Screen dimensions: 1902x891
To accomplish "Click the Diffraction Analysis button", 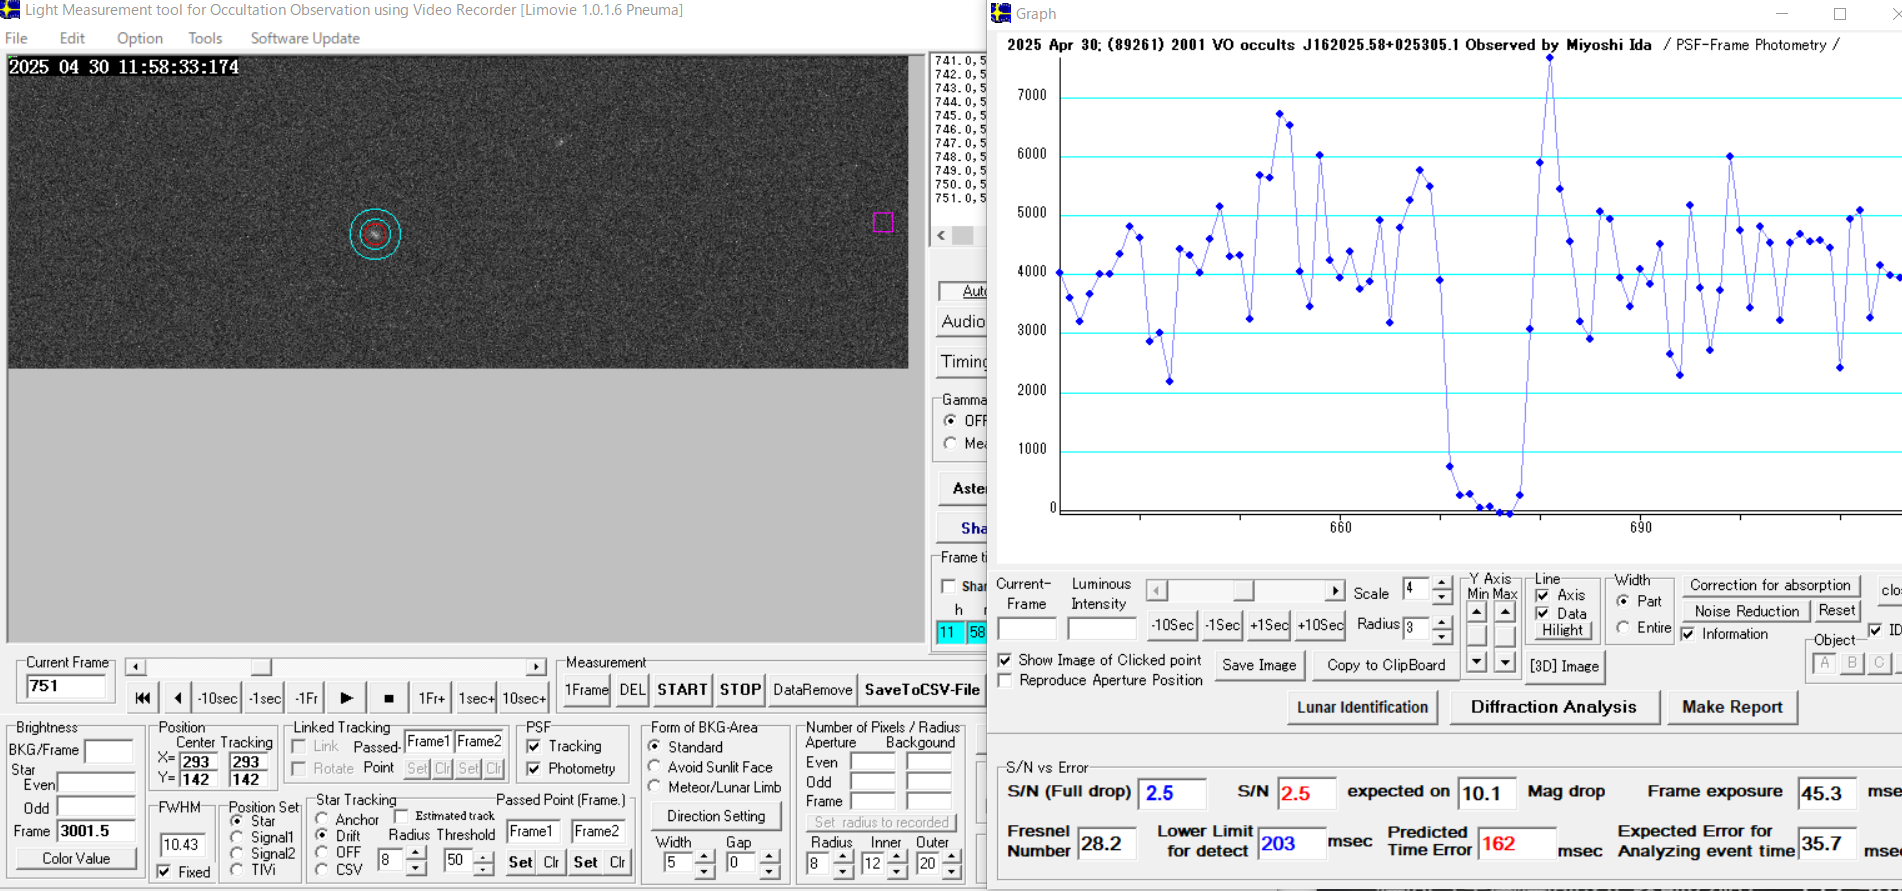I will tap(1553, 707).
